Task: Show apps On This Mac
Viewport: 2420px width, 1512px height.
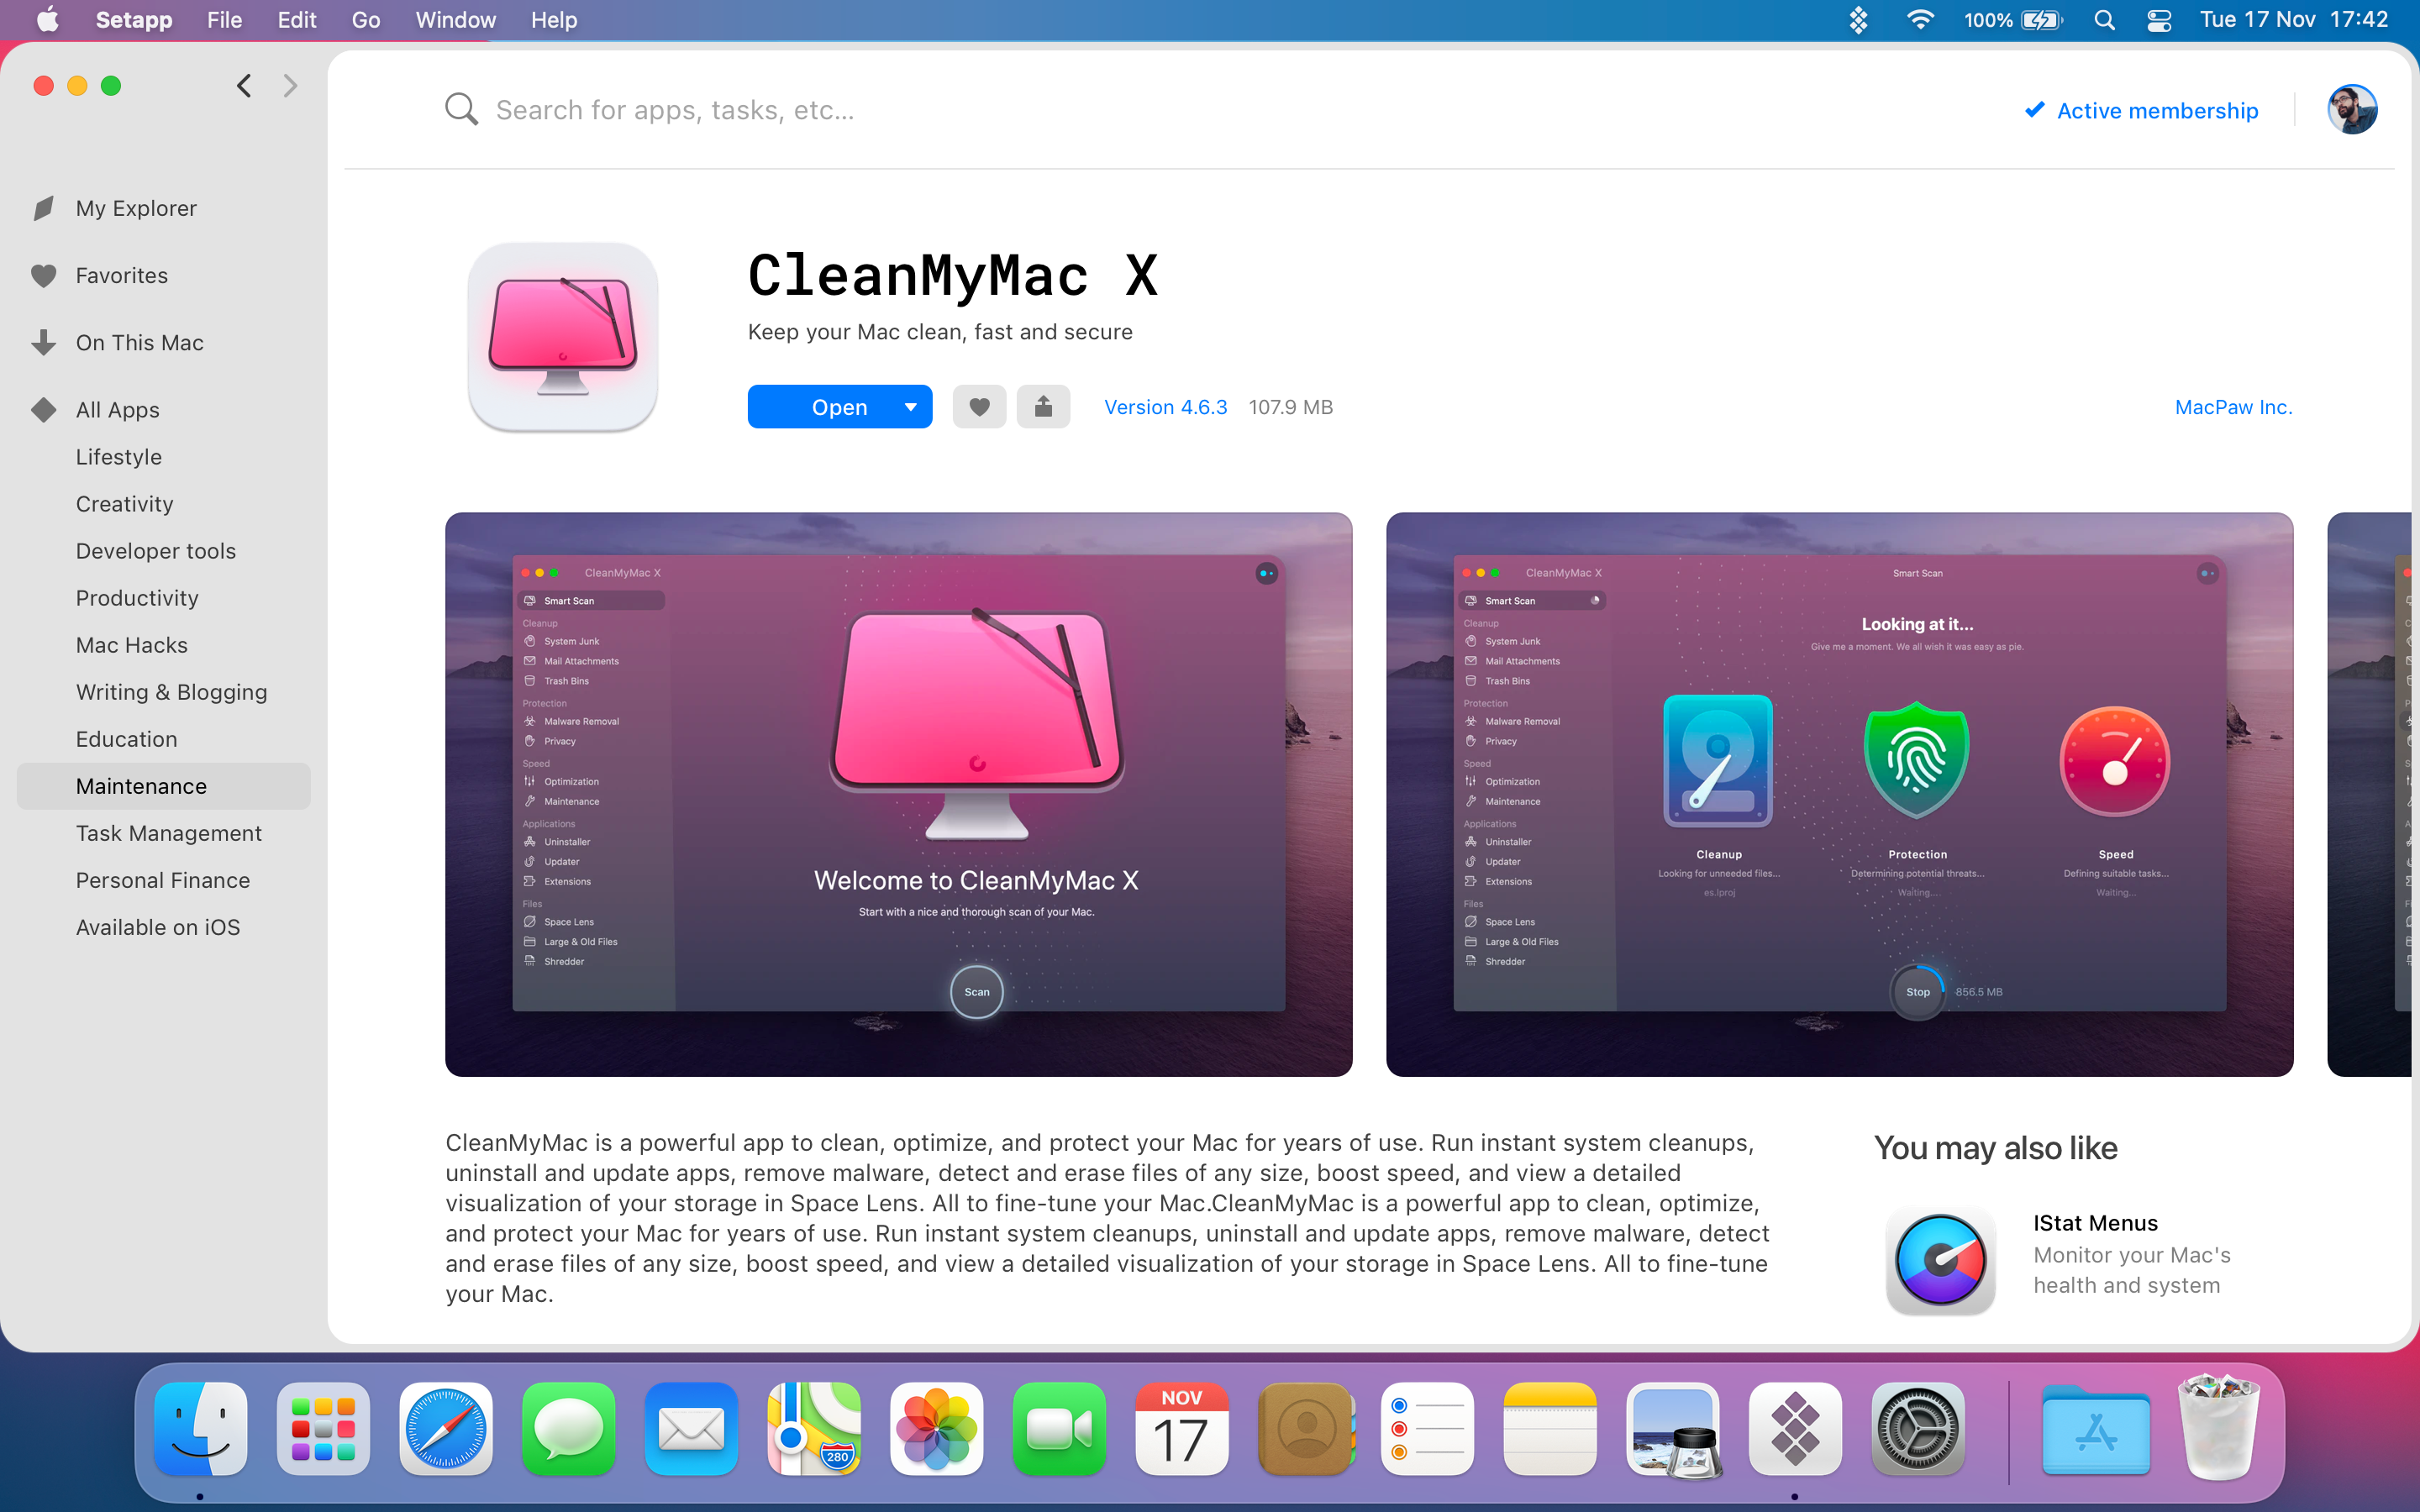Action: [140, 343]
